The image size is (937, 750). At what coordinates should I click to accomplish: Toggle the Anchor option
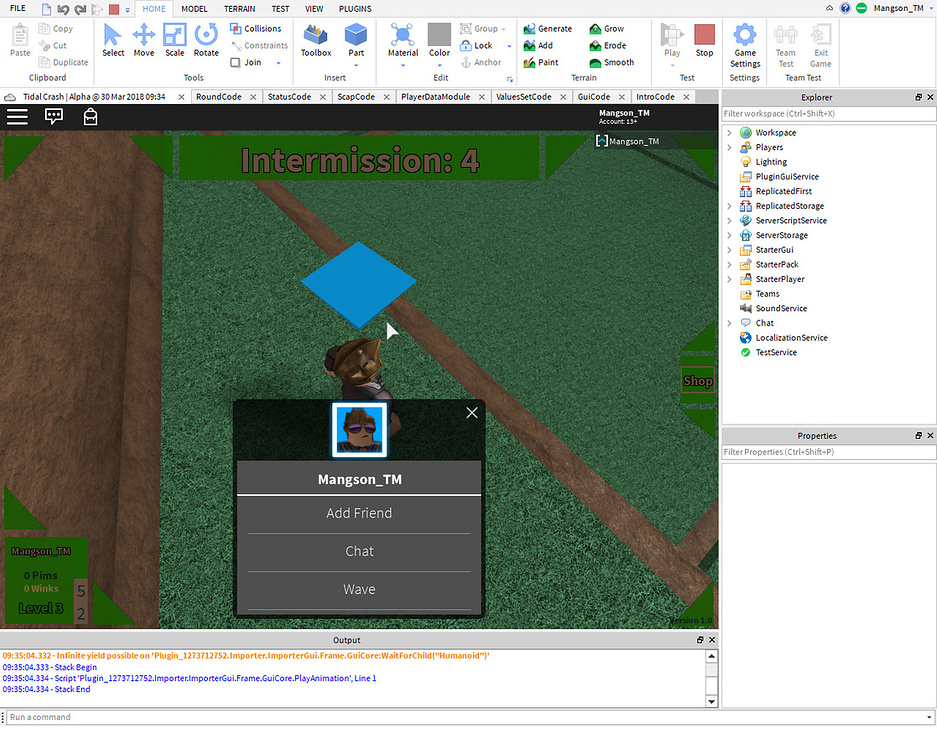click(481, 62)
